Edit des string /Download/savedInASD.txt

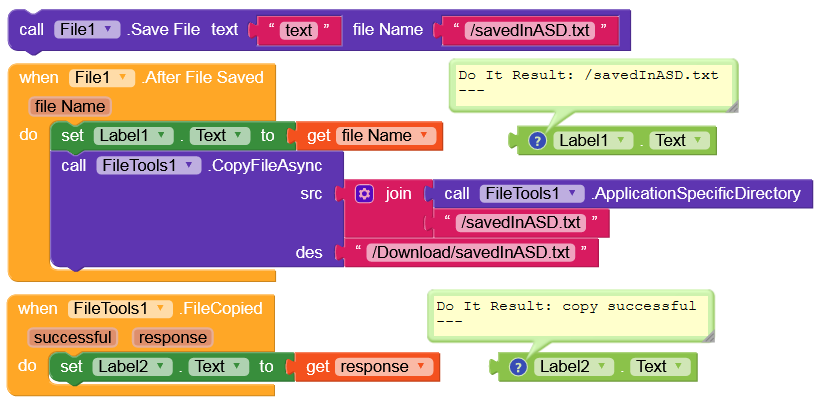[471, 253]
